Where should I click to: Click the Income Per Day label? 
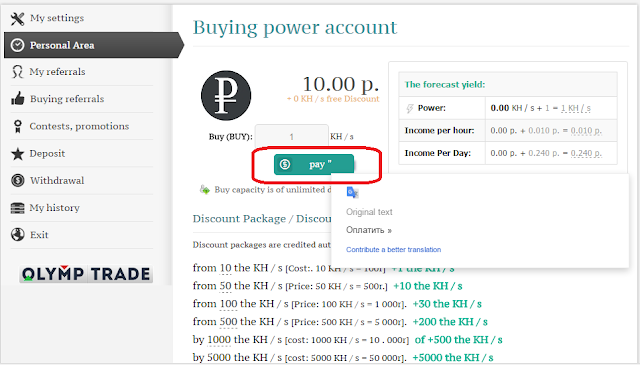tap(438, 153)
